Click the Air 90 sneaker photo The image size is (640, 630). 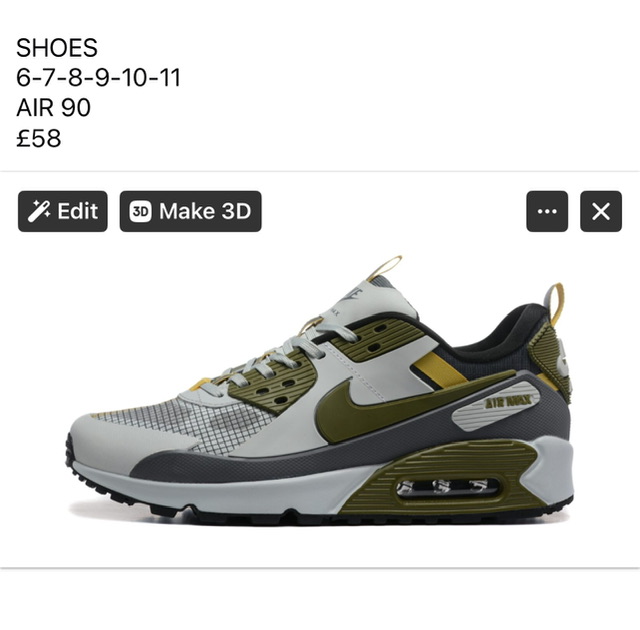tap(320, 391)
